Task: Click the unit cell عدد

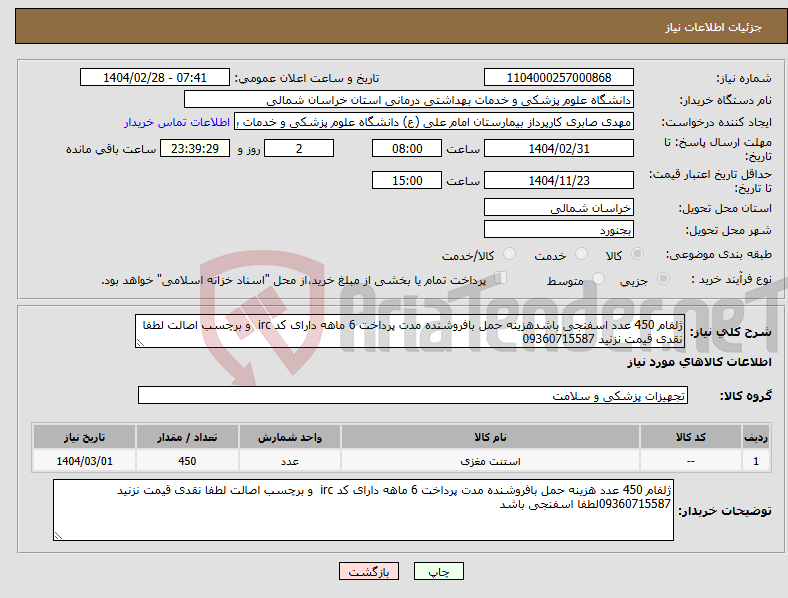Action: click(289, 461)
